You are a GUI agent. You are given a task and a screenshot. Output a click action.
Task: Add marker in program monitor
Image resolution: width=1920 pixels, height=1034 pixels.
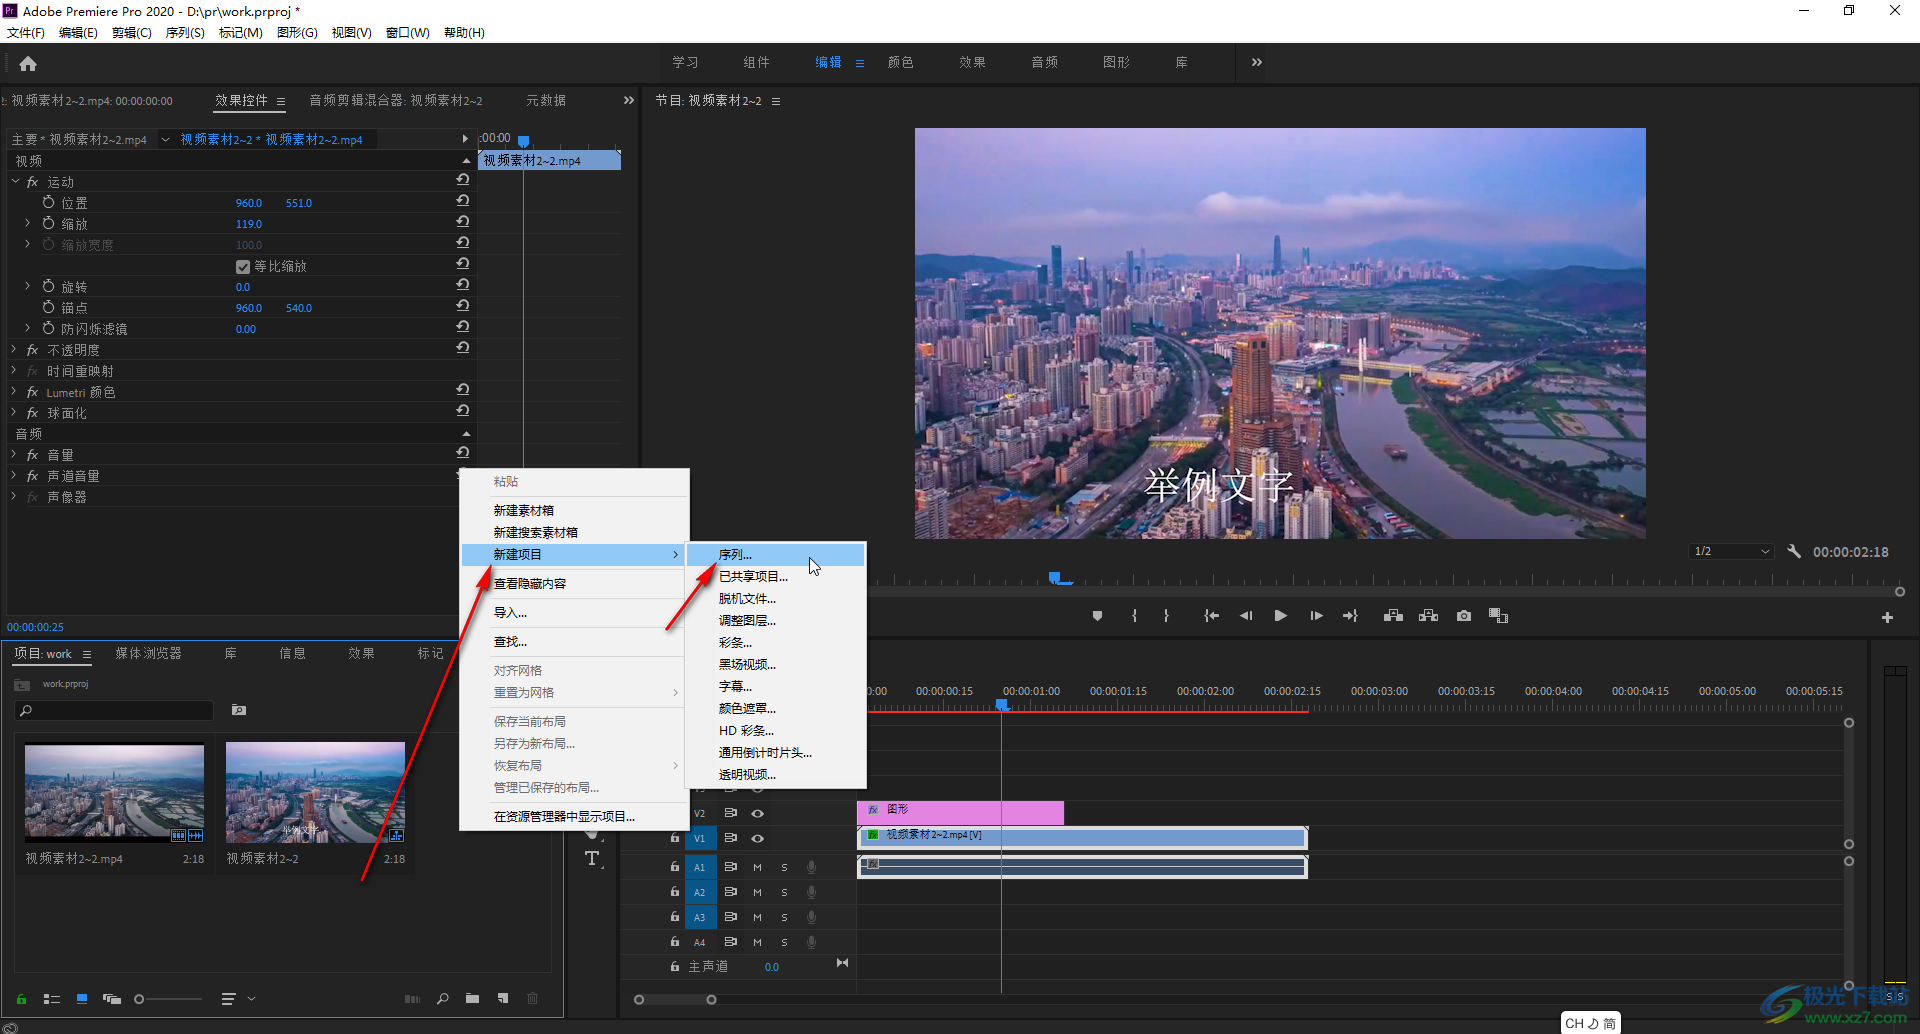1097,616
